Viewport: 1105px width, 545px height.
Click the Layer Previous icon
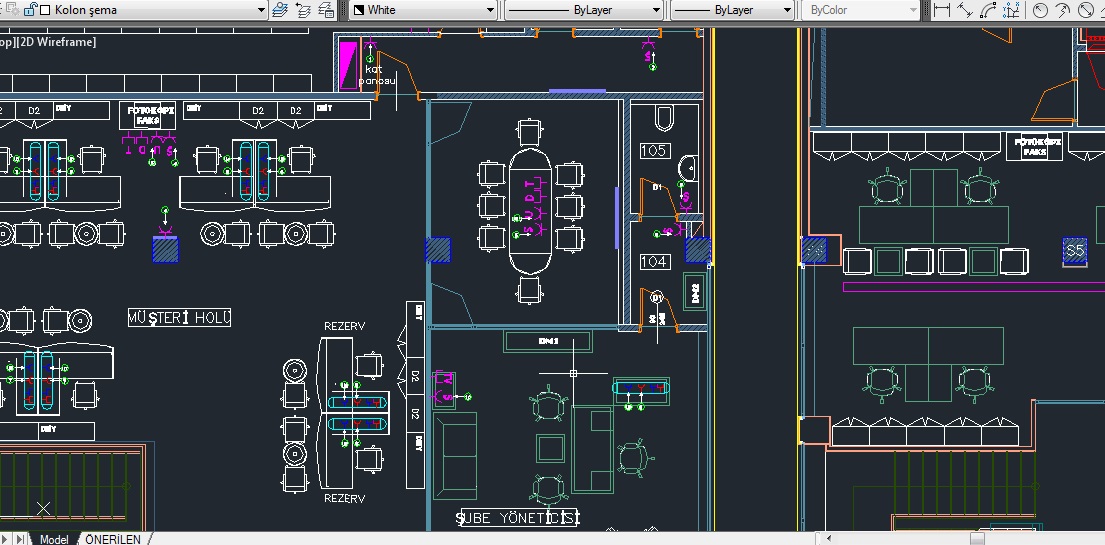tap(304, 10)
